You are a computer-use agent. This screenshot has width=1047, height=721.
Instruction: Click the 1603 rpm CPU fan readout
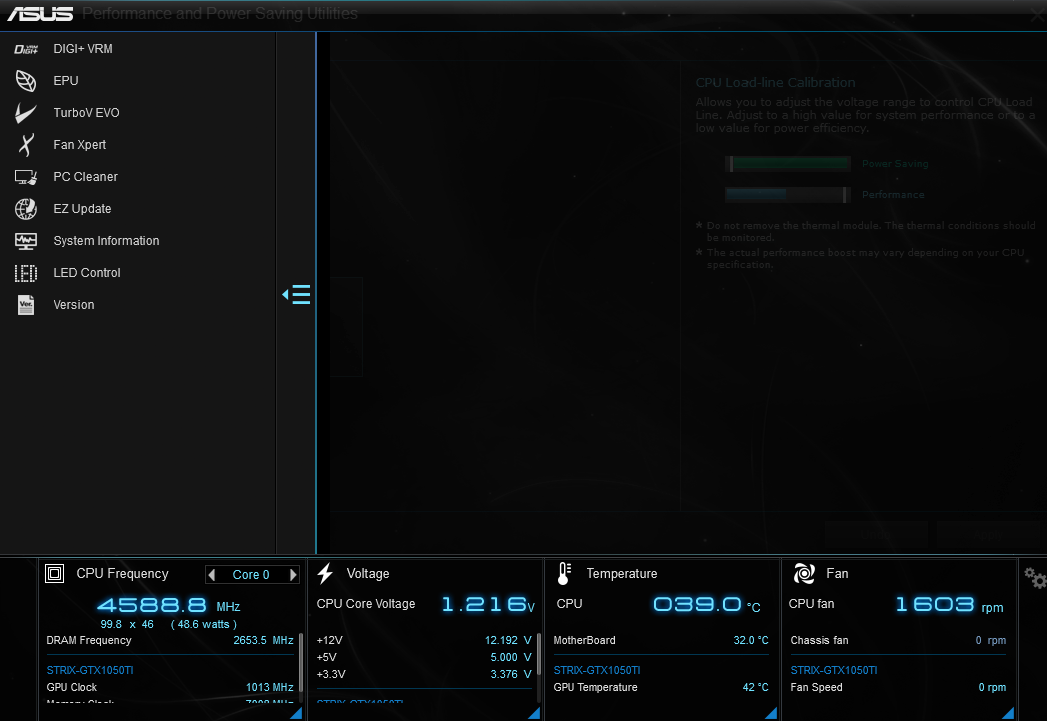[x=950, y=605]
